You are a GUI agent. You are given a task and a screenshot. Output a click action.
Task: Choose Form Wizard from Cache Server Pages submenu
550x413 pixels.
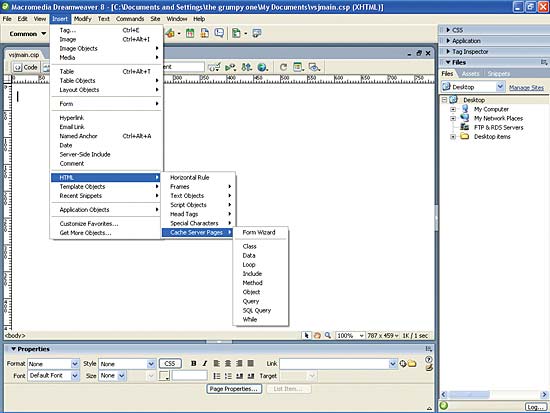pos(260,232)
